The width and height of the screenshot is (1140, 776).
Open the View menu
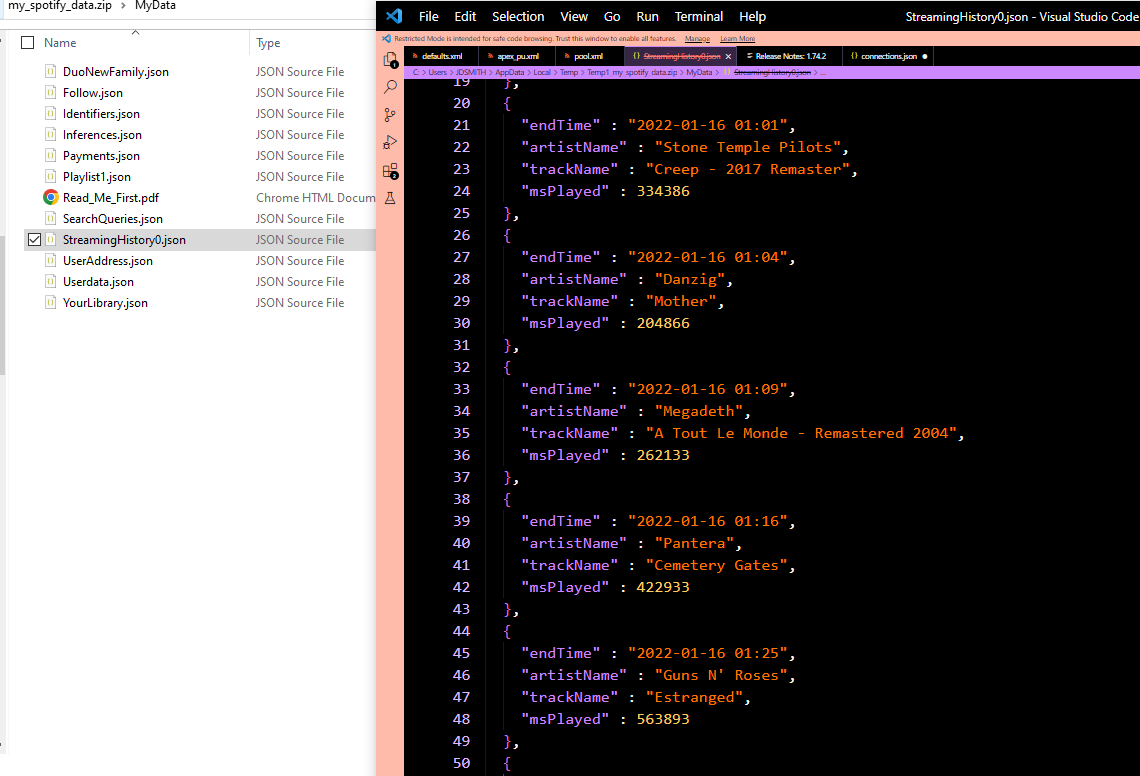[574, 16]
